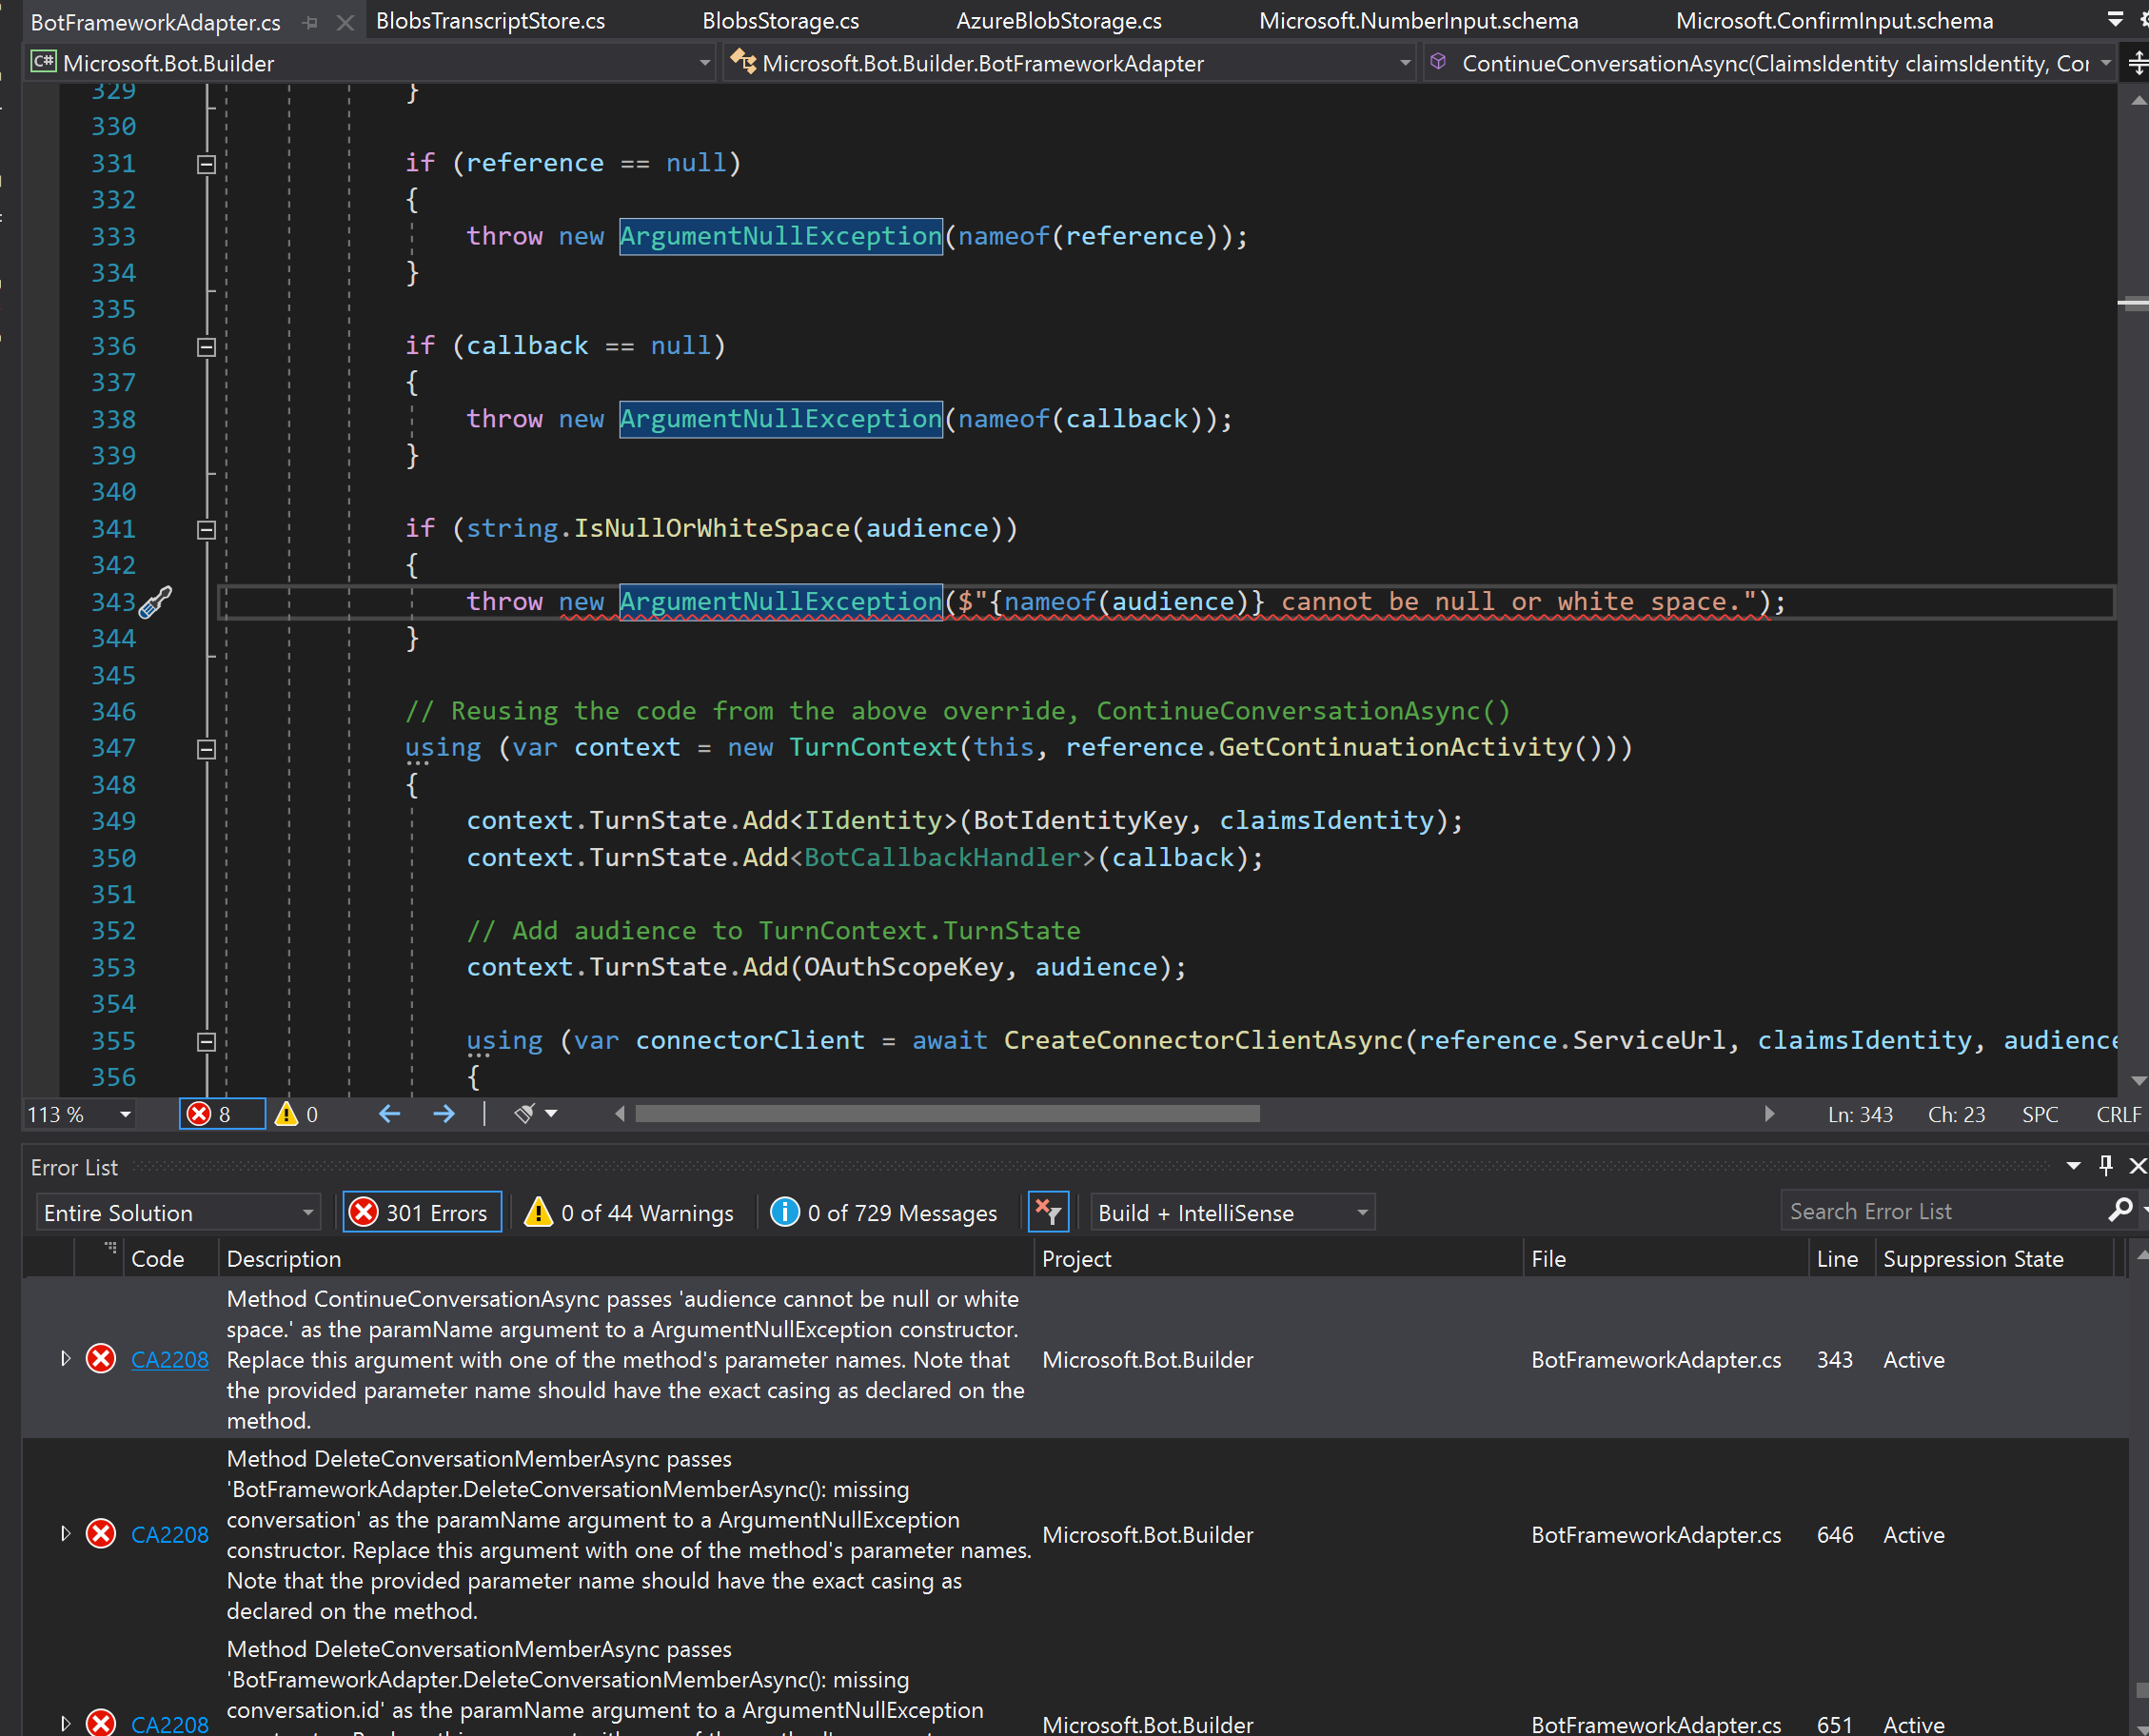Open the CA2208 link for line 343
The image size is (2149, 1736).
tap(169, 1359)
